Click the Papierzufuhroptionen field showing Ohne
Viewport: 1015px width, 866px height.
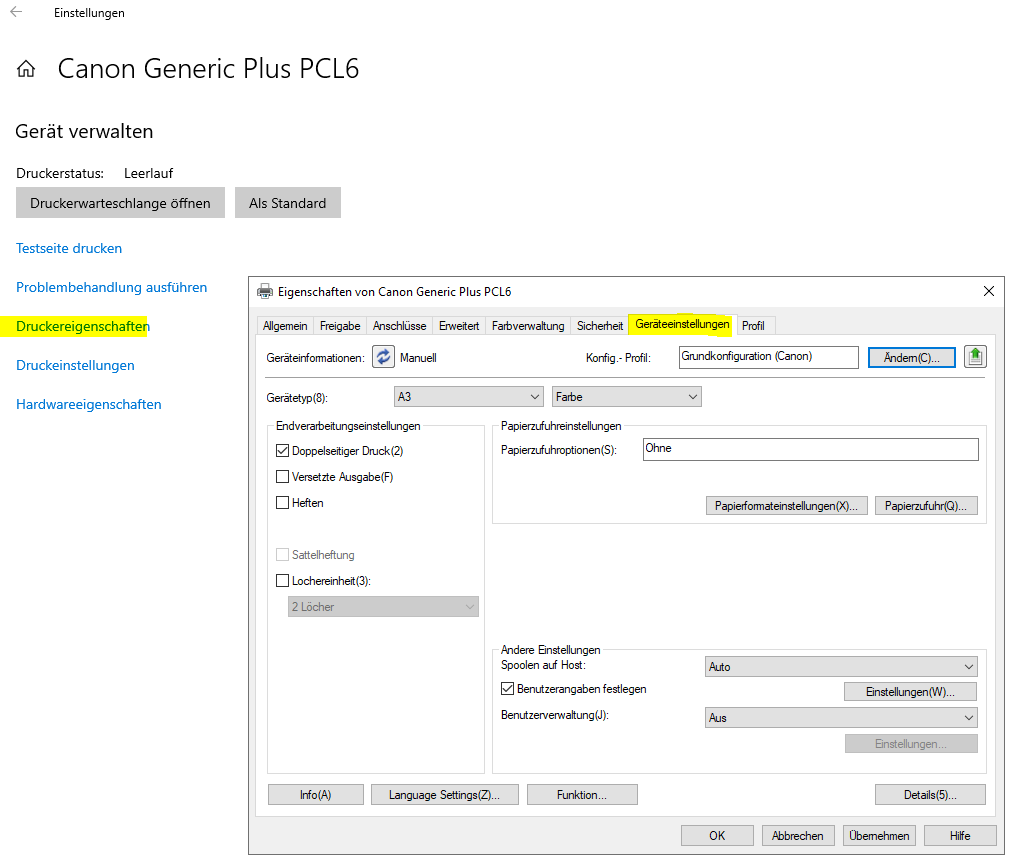coord(810,449)
